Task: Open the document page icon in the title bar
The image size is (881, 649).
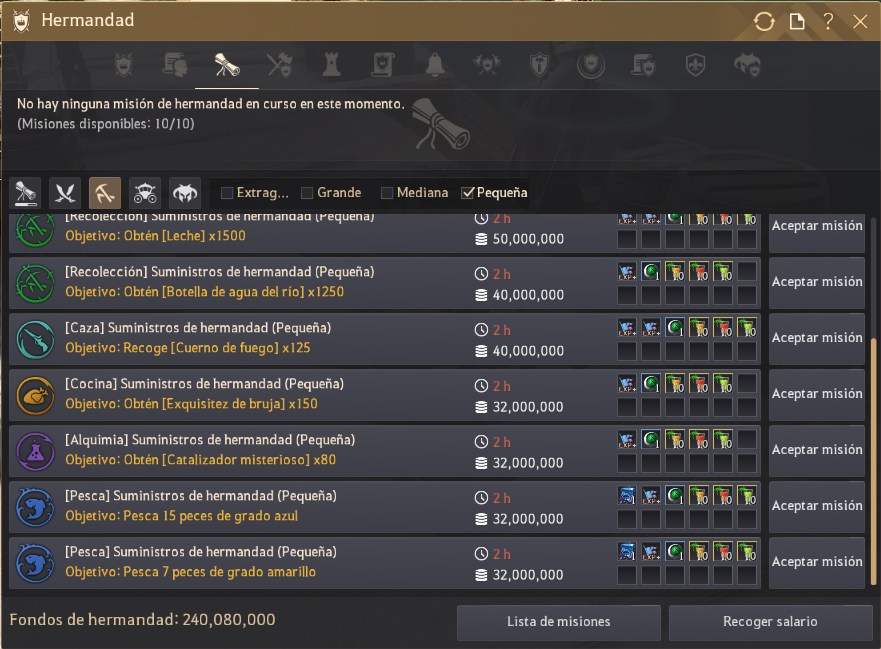Action: [x=797, y=21]
